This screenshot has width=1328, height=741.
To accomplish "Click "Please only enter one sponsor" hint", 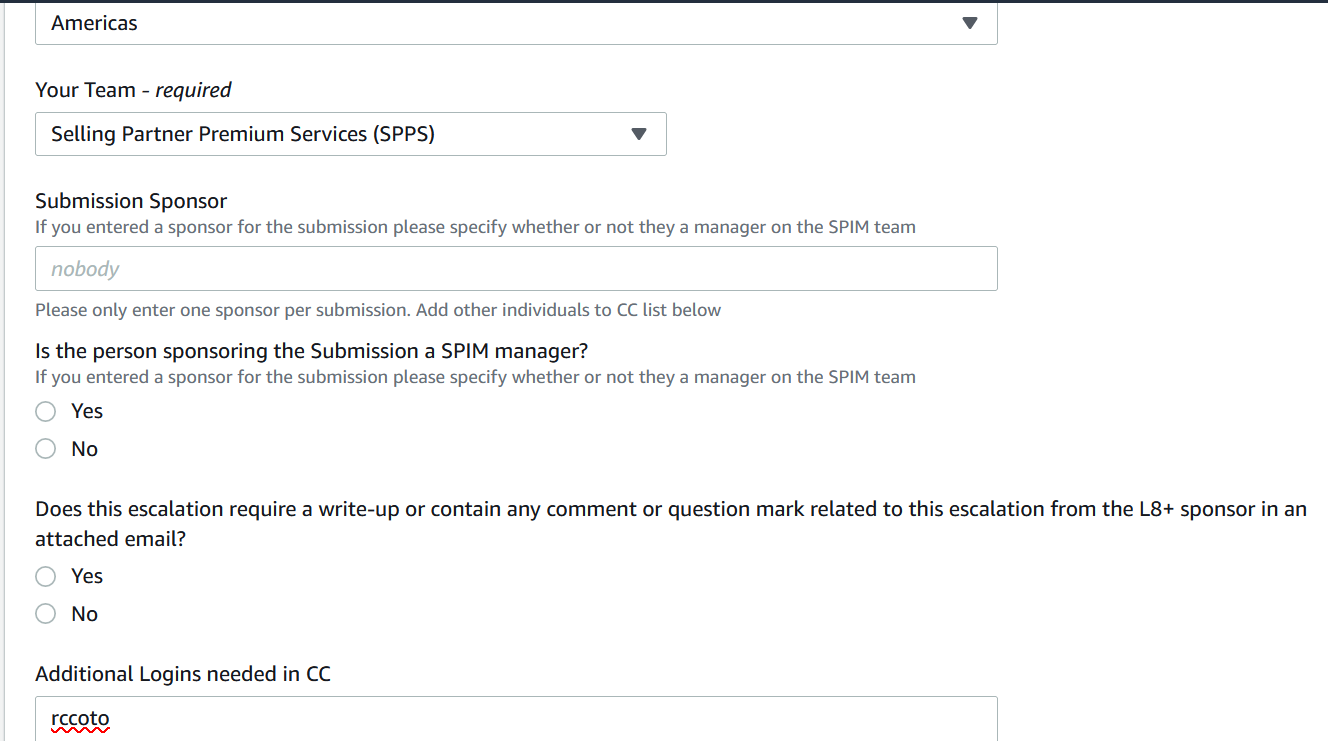I will [x=378, y=310].
